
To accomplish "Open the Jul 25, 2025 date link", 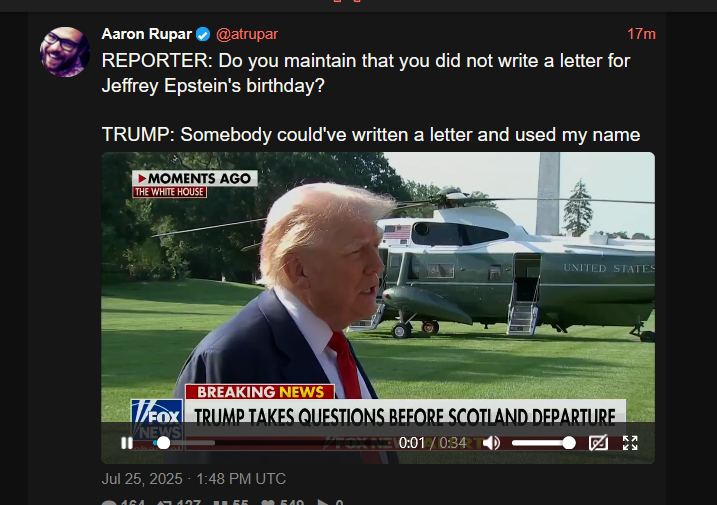I will coord(193,479).
